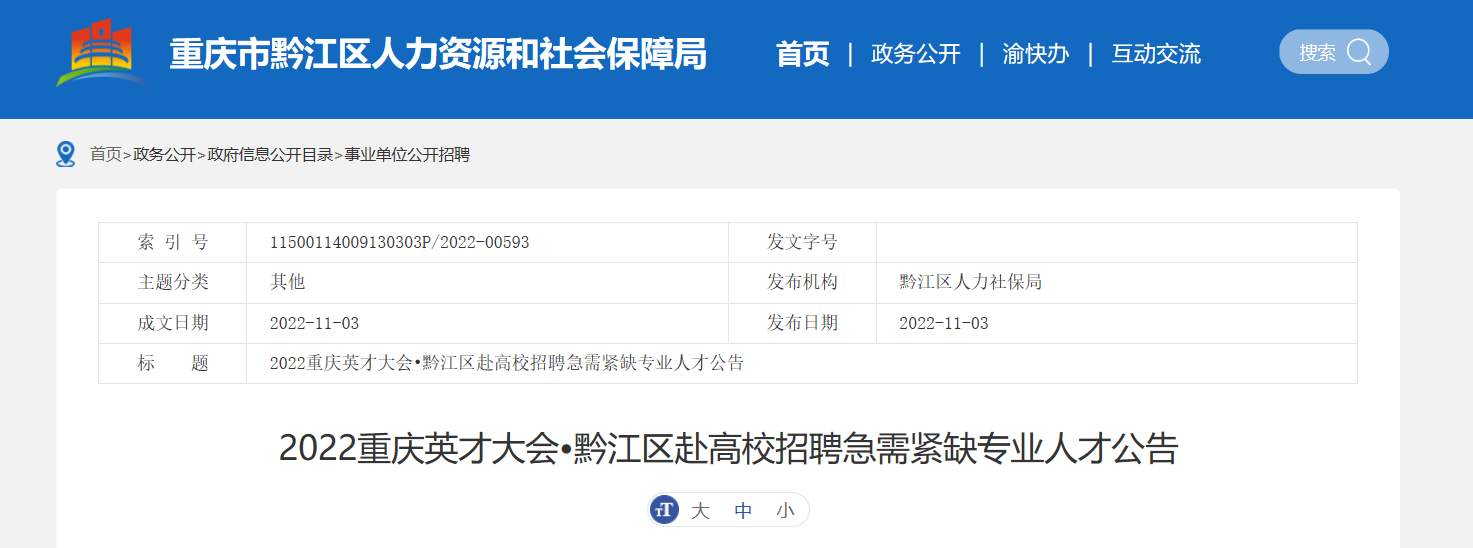Image resolution: width=1473 pixels, height=548 pixels.
Task: Click the 成文日期 label cell
Action: [x=173, y=323]
